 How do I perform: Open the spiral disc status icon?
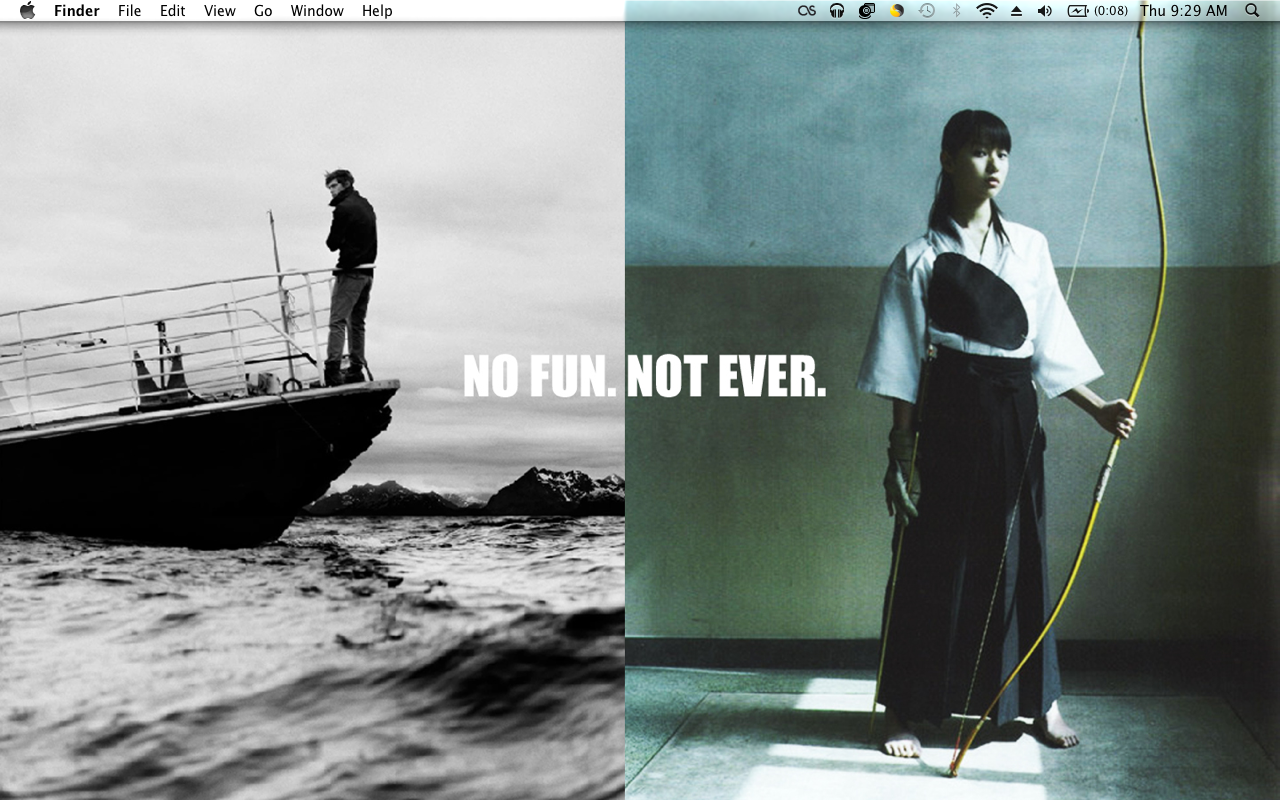[x=867, y=11]
